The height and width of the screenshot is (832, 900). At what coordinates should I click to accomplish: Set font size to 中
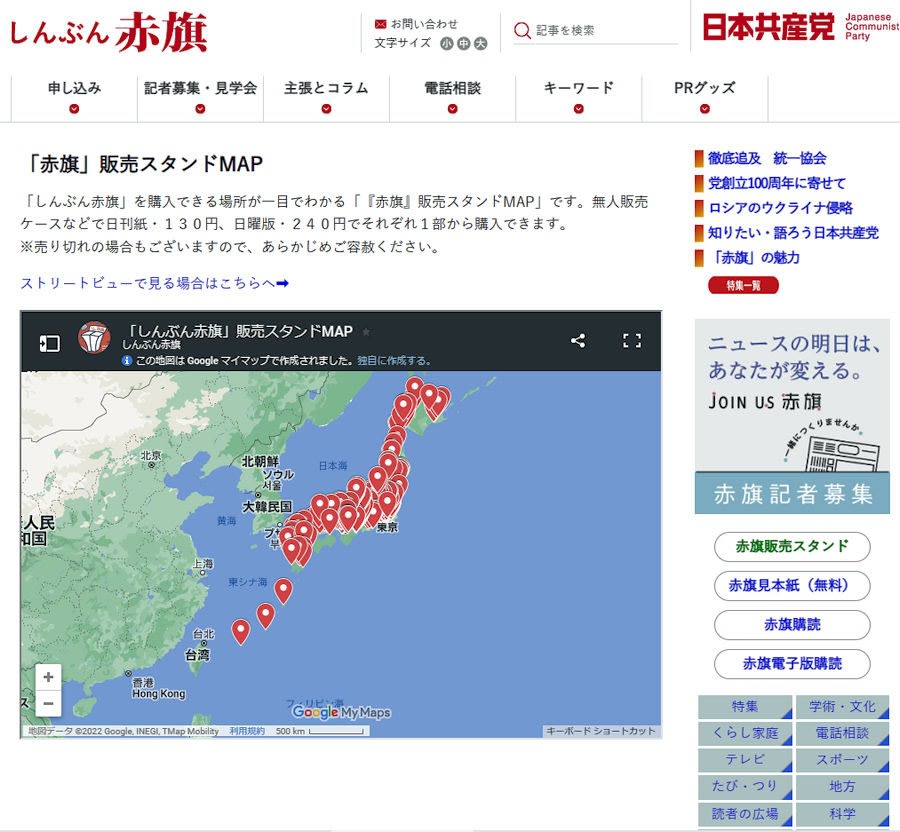[463, 44]
